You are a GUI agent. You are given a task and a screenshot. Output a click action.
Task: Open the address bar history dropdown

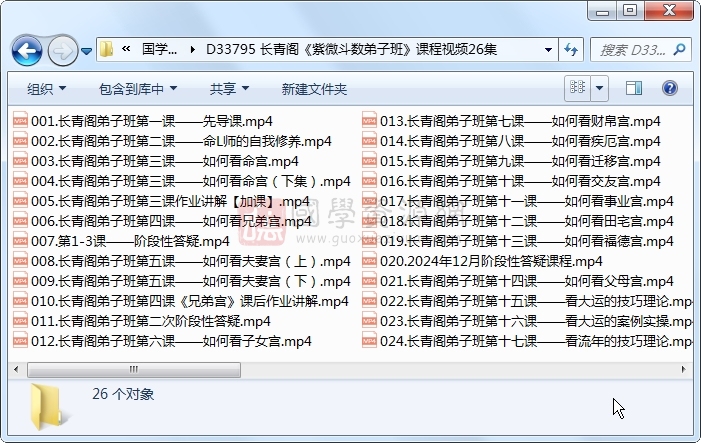point(548,50)
